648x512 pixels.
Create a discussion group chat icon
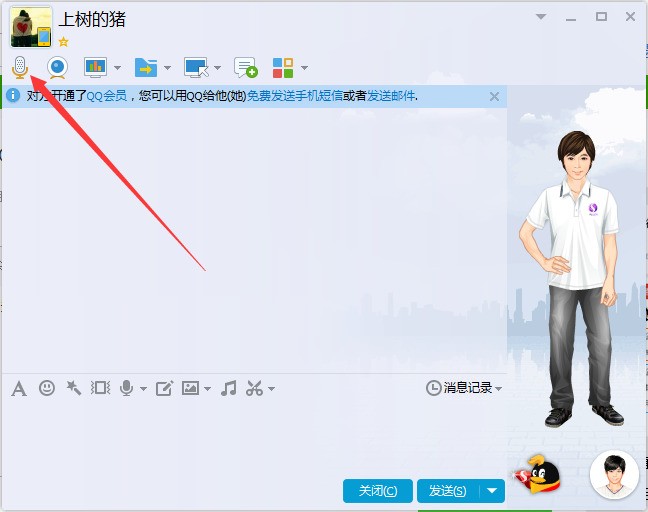[246, 67]
